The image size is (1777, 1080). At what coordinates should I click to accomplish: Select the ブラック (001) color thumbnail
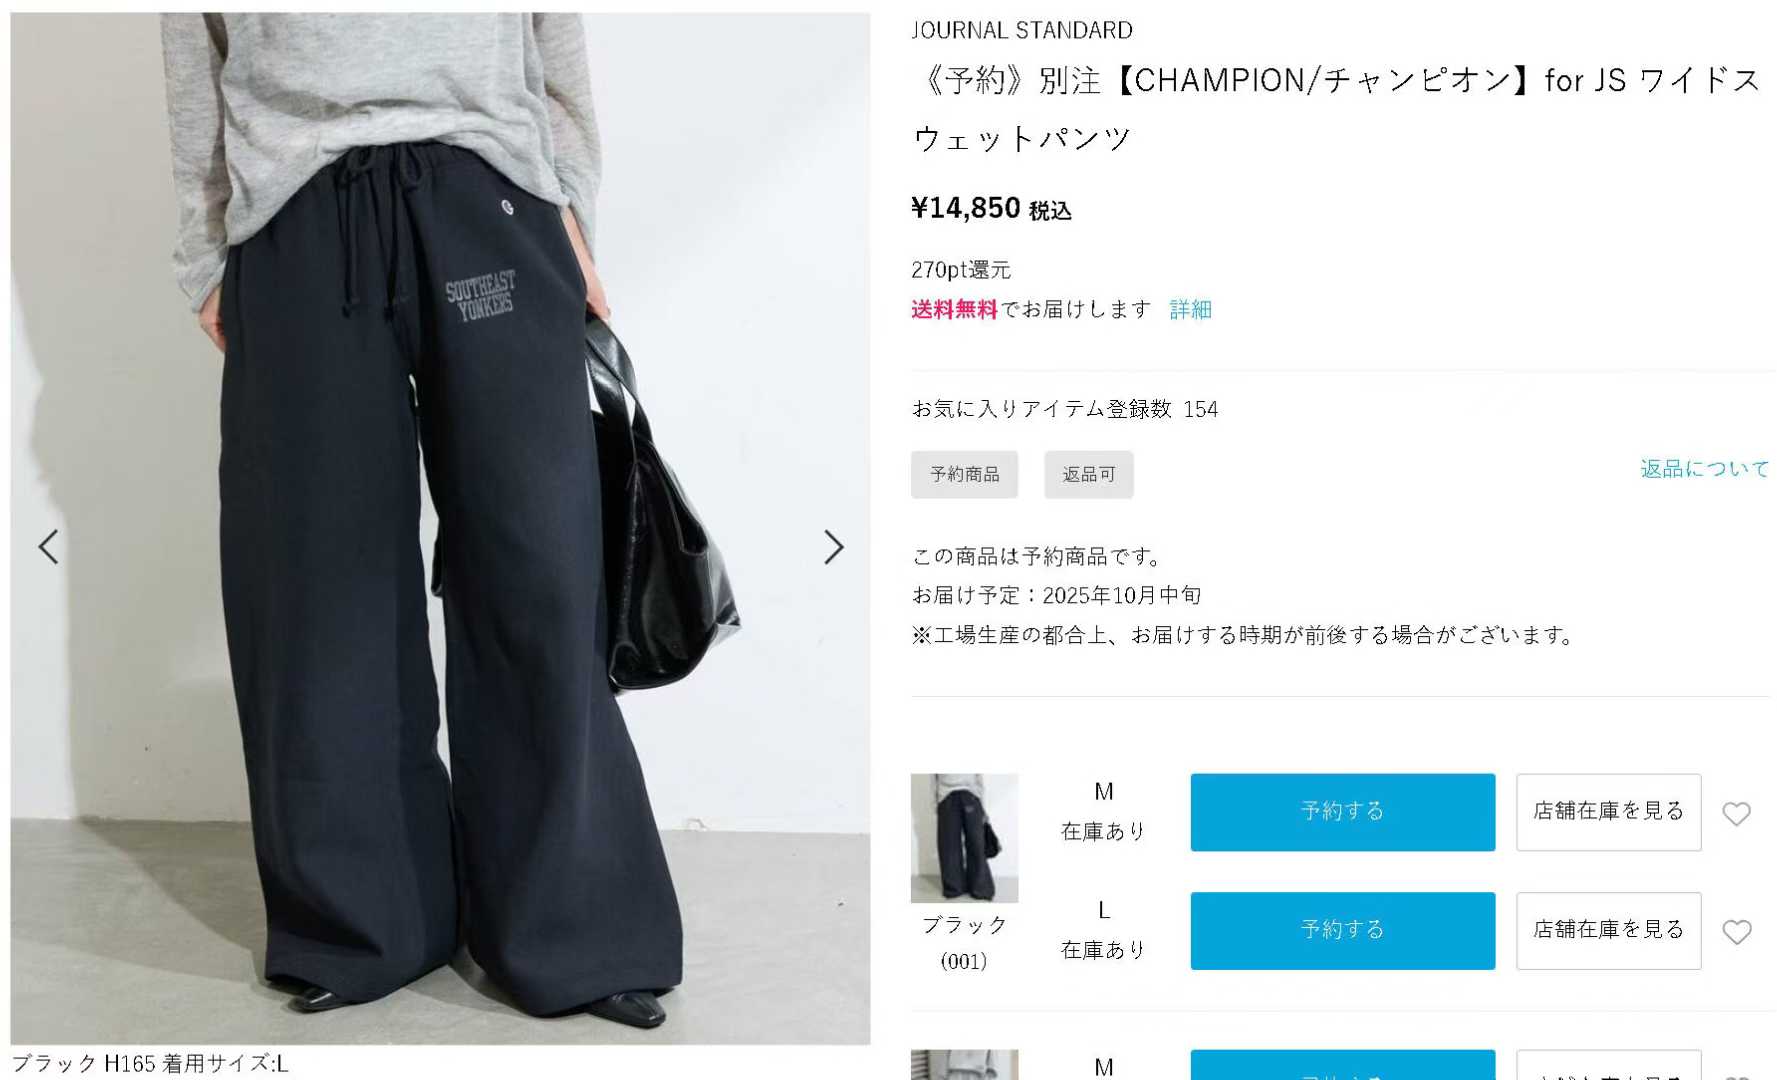click(x=964, y=838)
